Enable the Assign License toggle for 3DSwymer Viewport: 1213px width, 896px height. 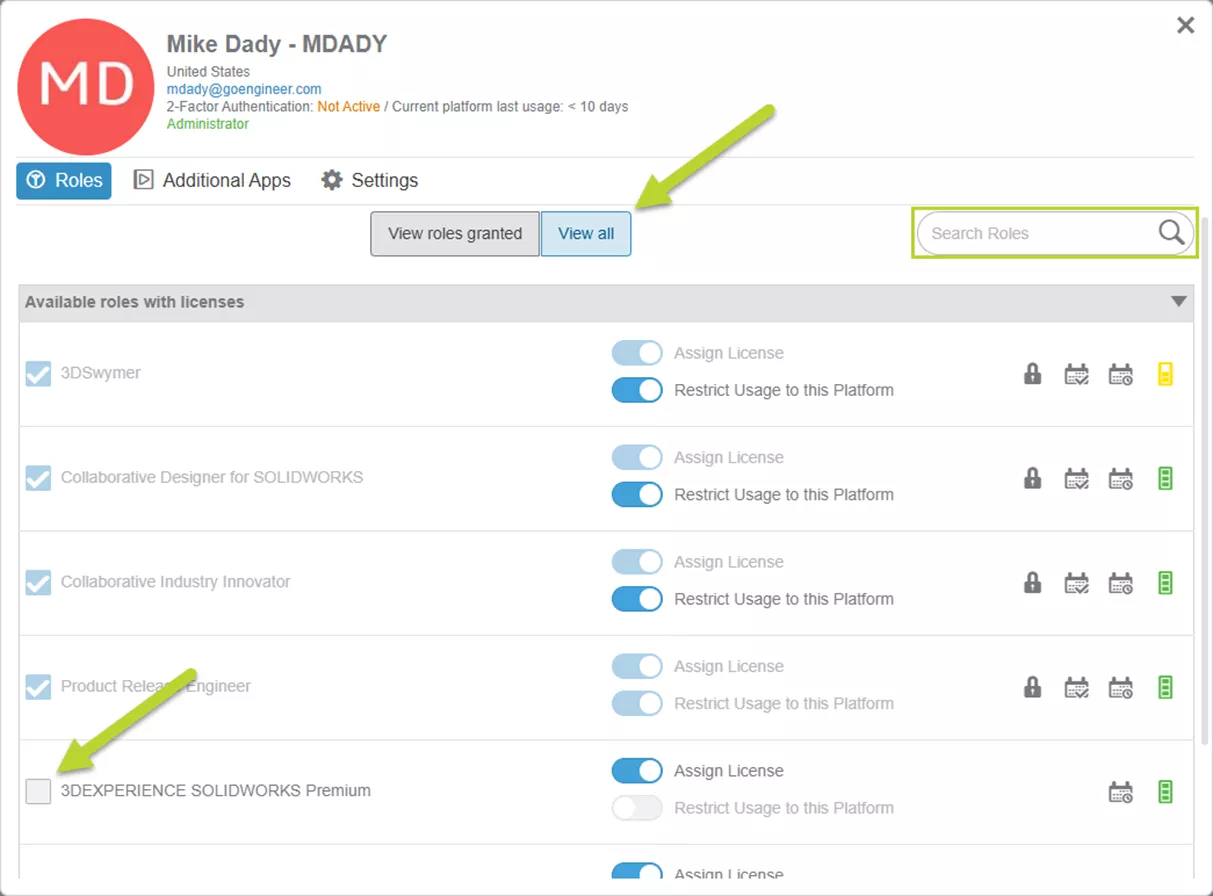[637, 352]
